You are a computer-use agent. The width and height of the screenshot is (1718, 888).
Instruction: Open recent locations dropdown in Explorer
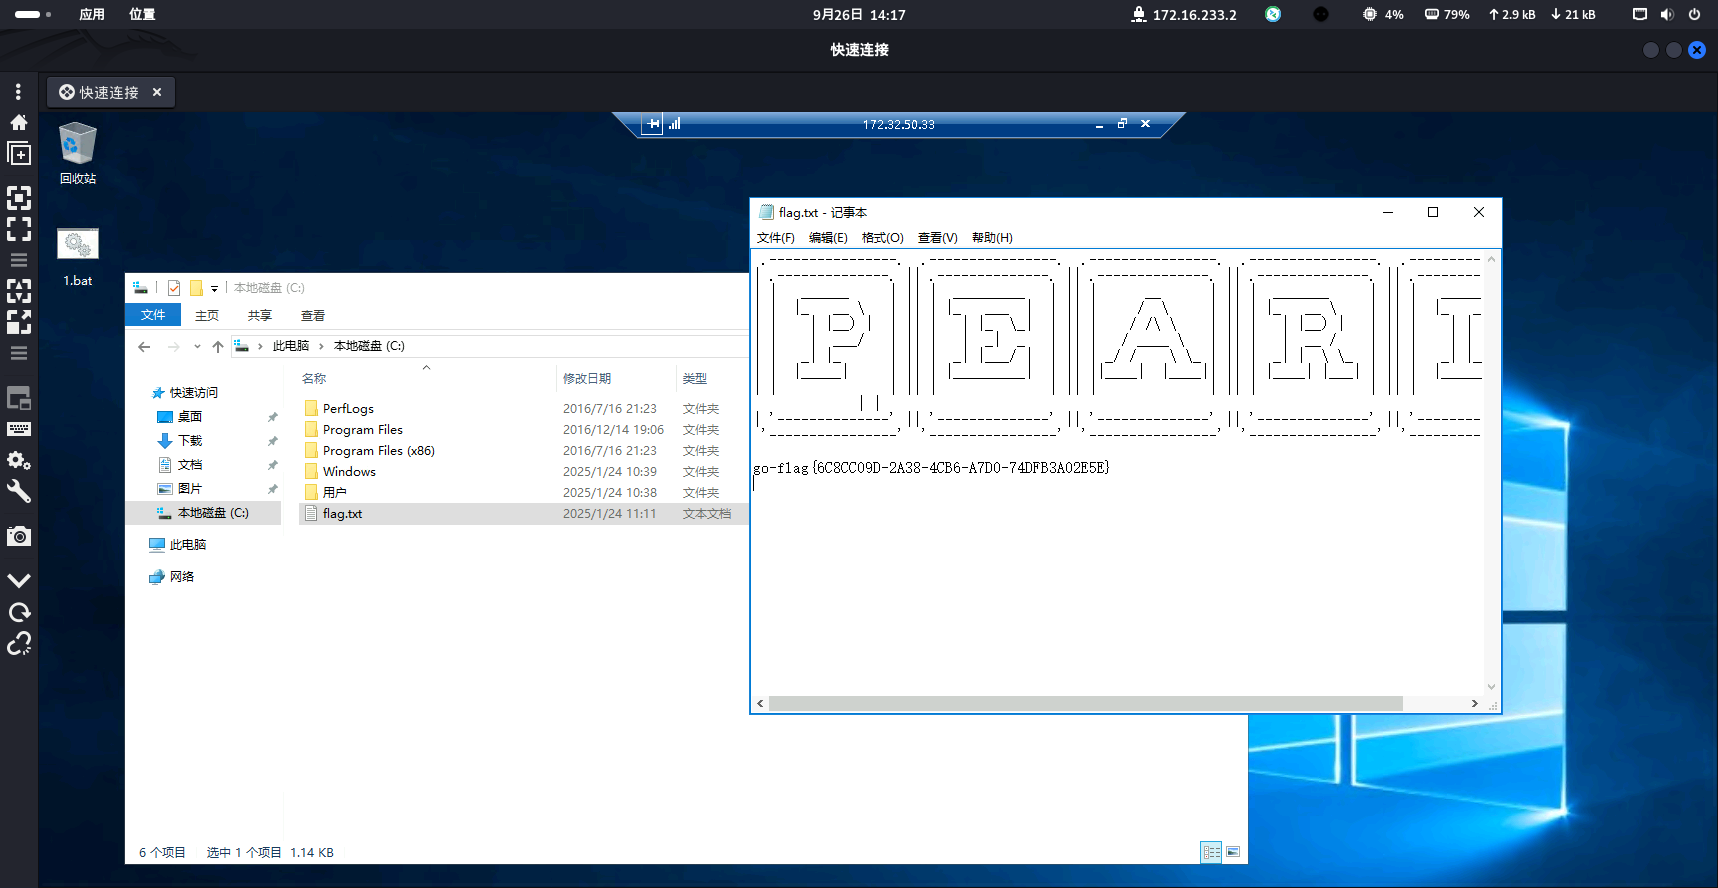coord(197,347)
